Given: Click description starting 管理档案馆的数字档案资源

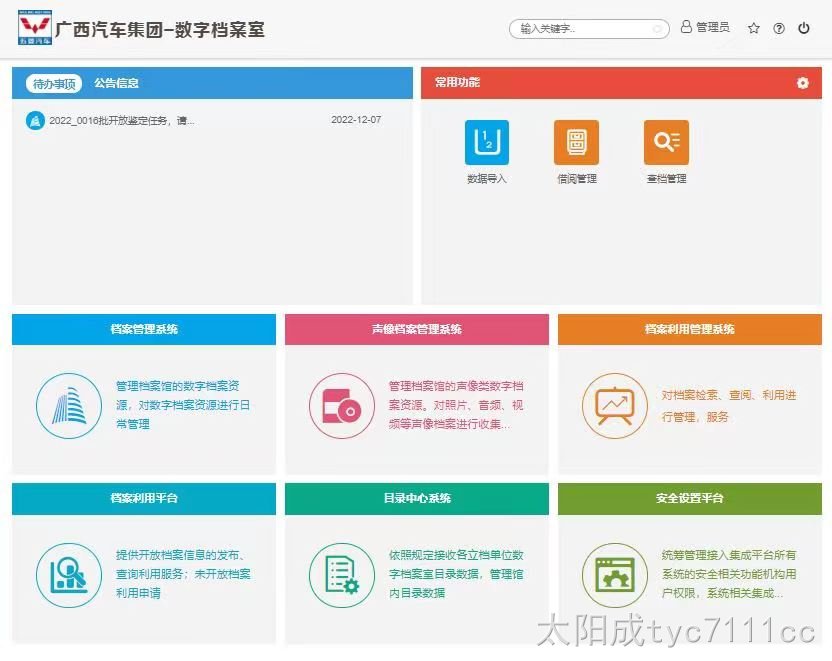Looking at the screenshot, I should tap(183, 405).
